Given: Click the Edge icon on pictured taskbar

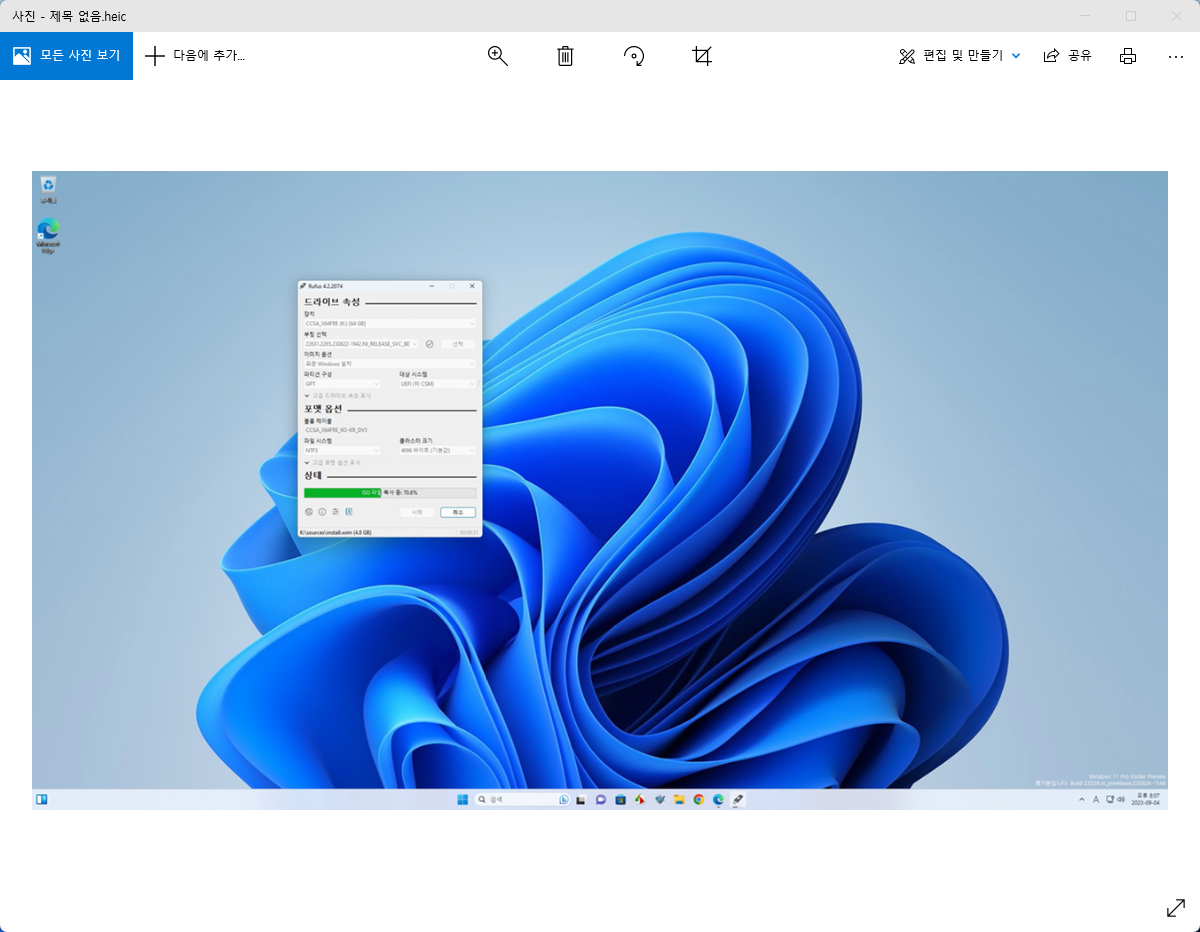Looking at the screenshot, I should pyautogui.click(x=718, y=799).
